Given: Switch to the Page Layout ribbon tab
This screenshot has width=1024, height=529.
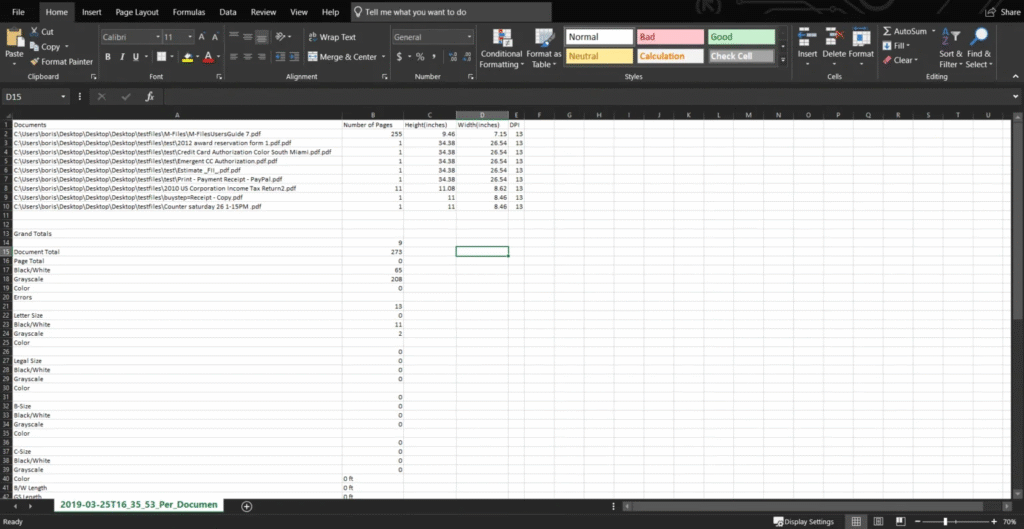Looking at the screenshot, I should click(x=137, y=12).
